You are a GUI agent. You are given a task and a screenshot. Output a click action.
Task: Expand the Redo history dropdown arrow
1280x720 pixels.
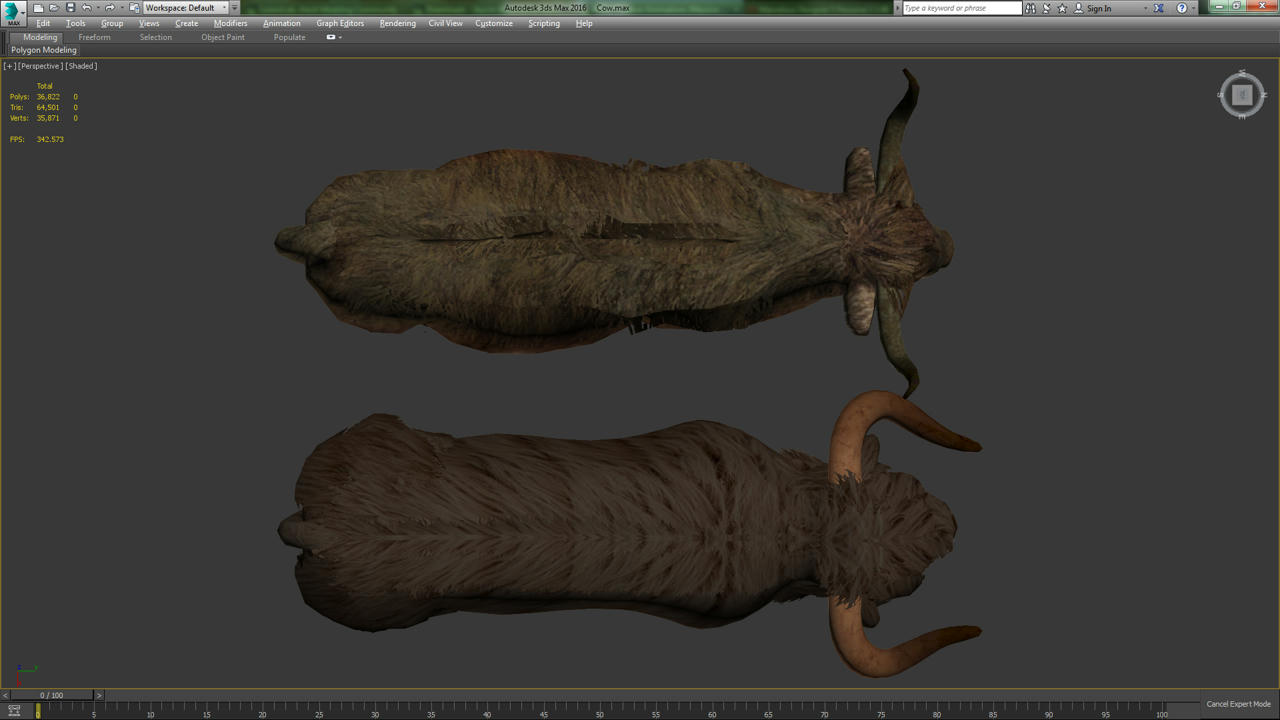click(x=121, y=8)
